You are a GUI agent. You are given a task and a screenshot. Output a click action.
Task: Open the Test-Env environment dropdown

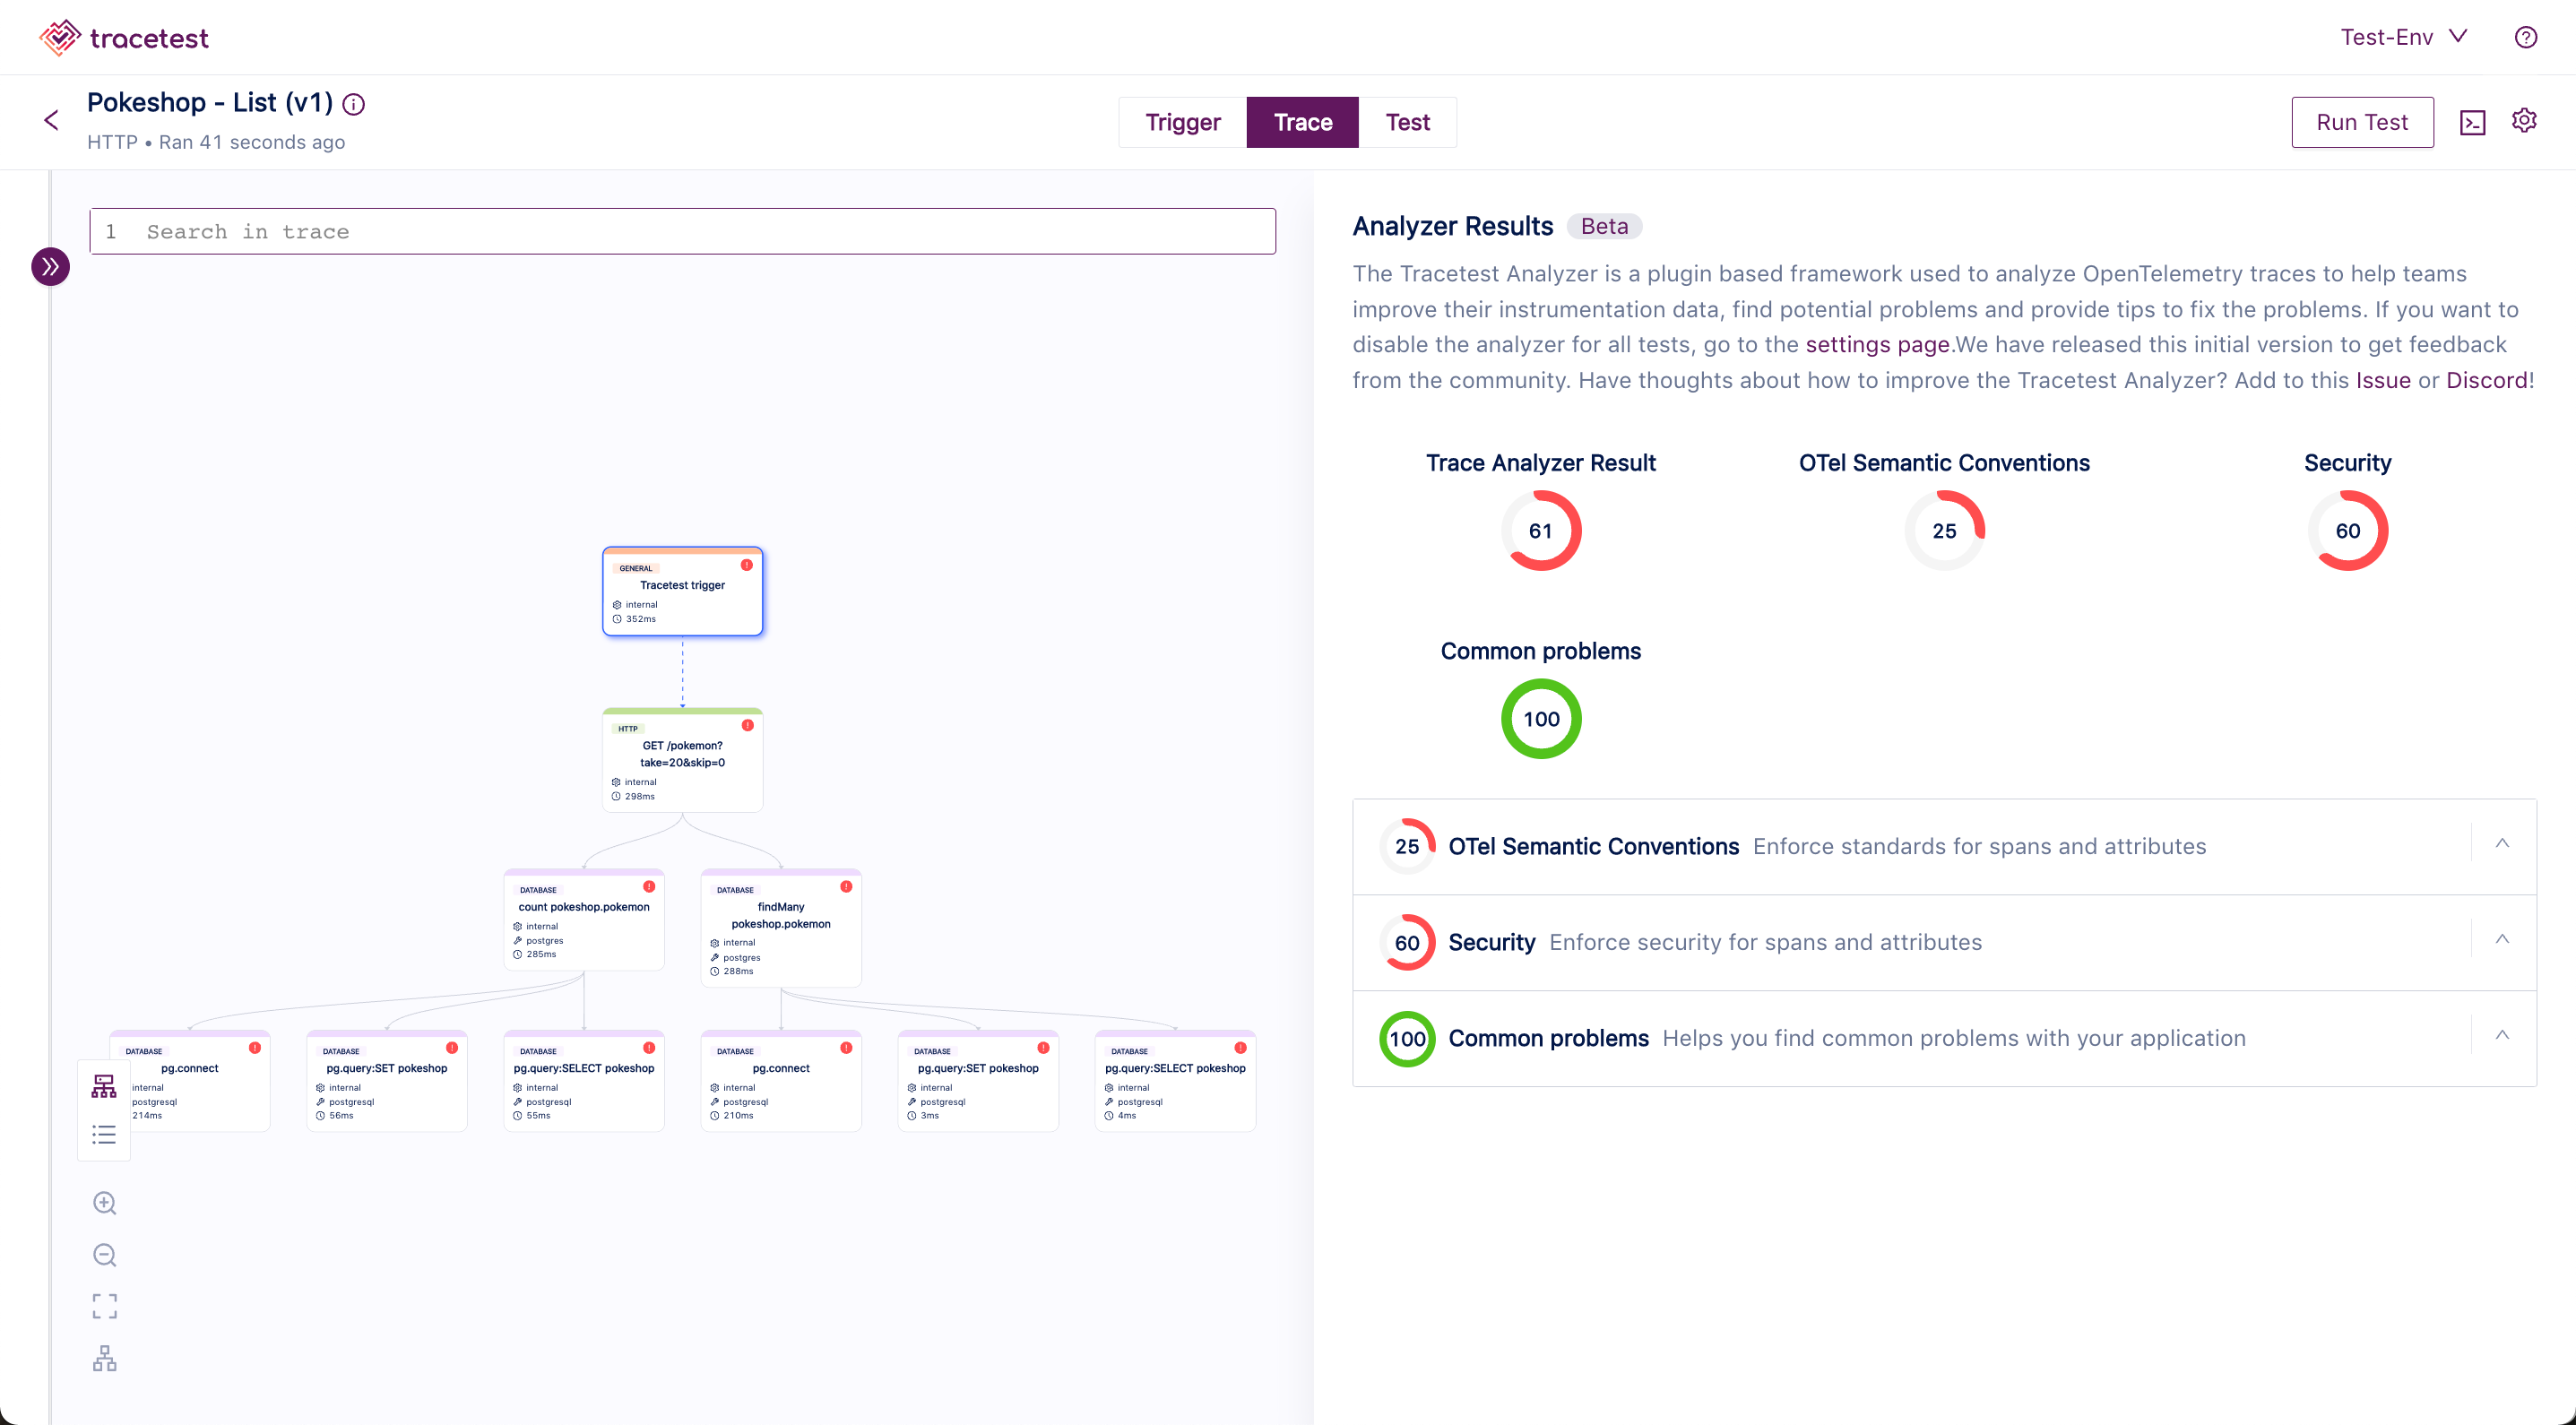[2404, 38]
